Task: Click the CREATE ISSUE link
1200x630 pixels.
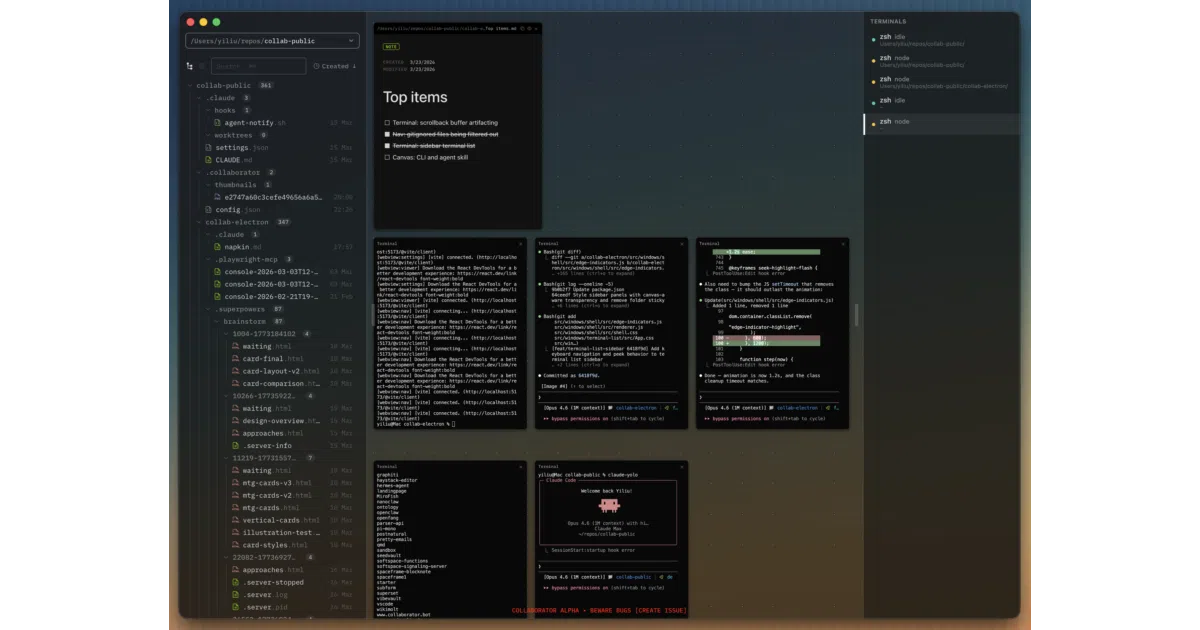Action: coord(662,610)
